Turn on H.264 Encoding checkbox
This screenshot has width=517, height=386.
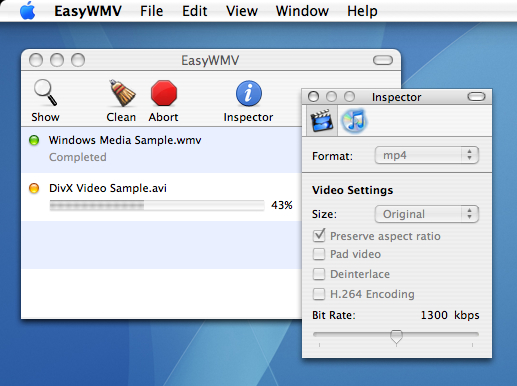(x=319, y=294)
